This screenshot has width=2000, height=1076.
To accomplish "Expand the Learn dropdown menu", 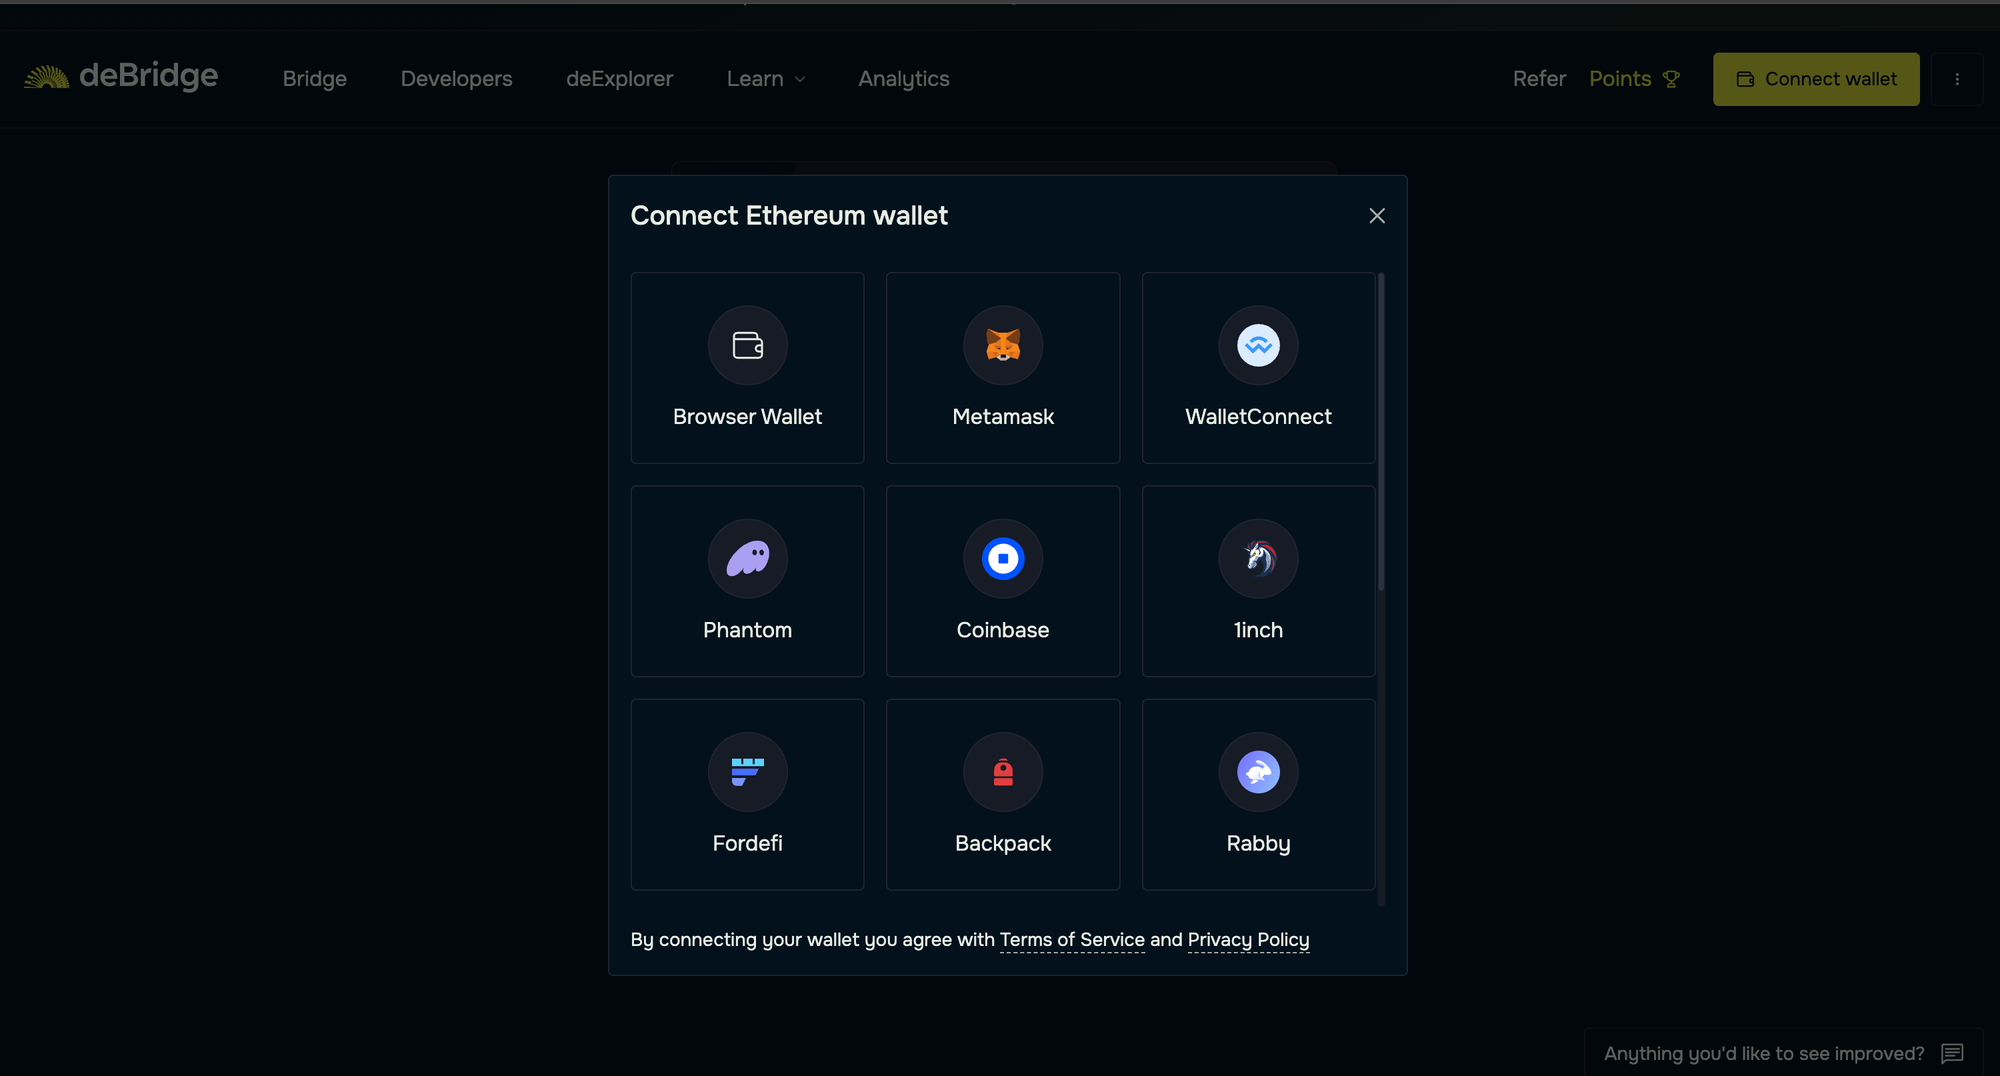I will 766,79.
